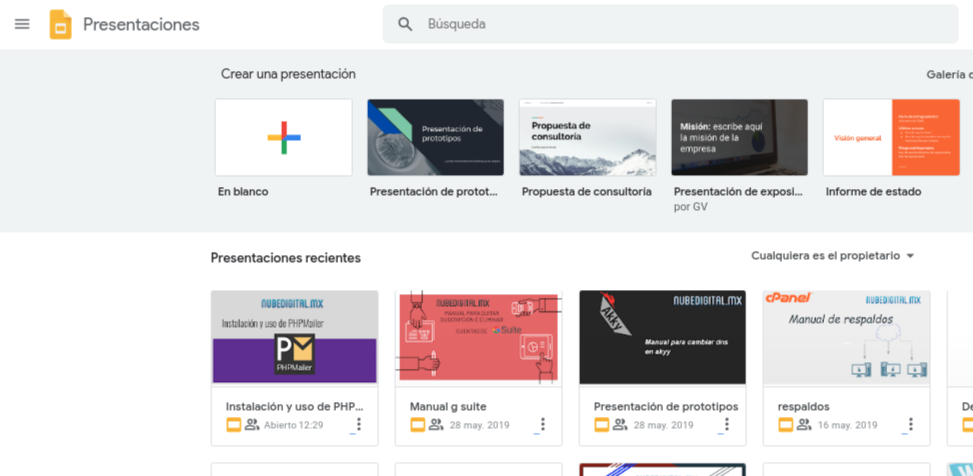Click slides file icon on respaldos card
This screenshot has width=973, height=476.
pos(786,425)
